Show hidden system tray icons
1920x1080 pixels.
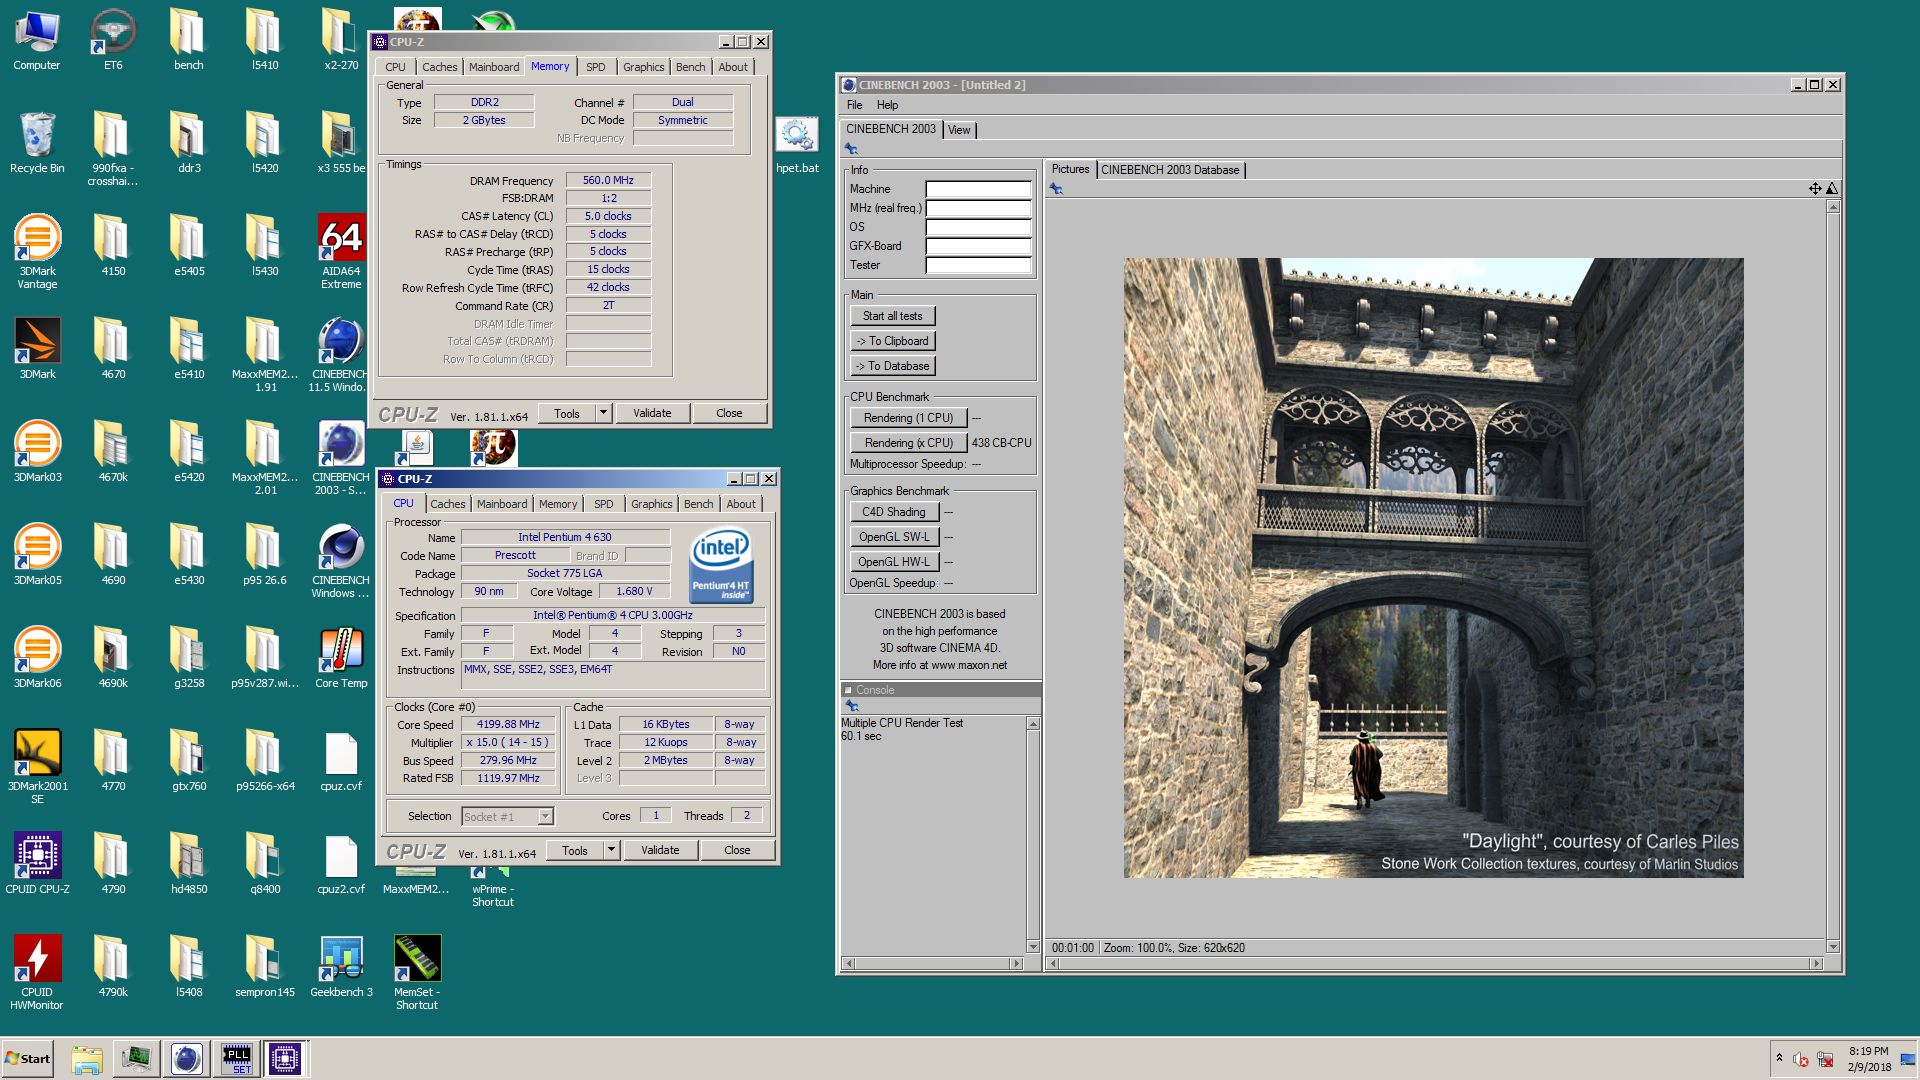pos(1779,1058)
